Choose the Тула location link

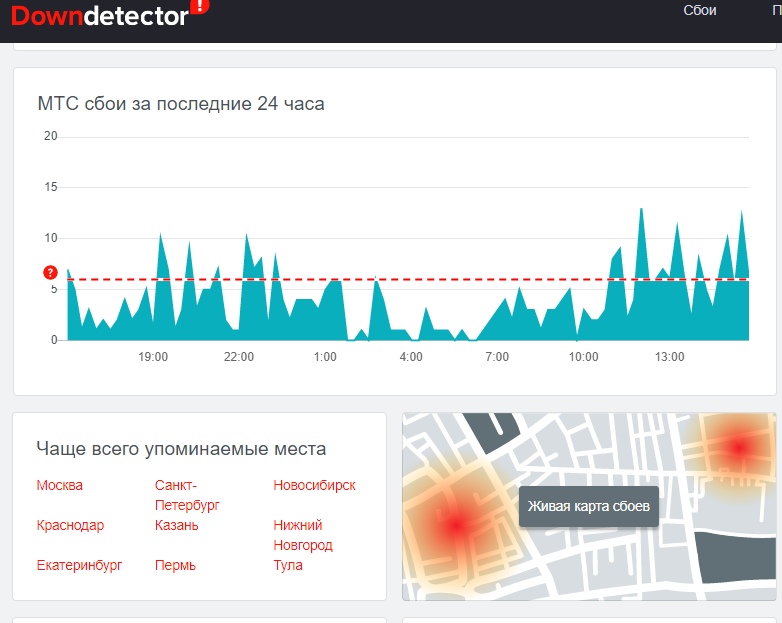pyautogui.click(x=288, y=565)
